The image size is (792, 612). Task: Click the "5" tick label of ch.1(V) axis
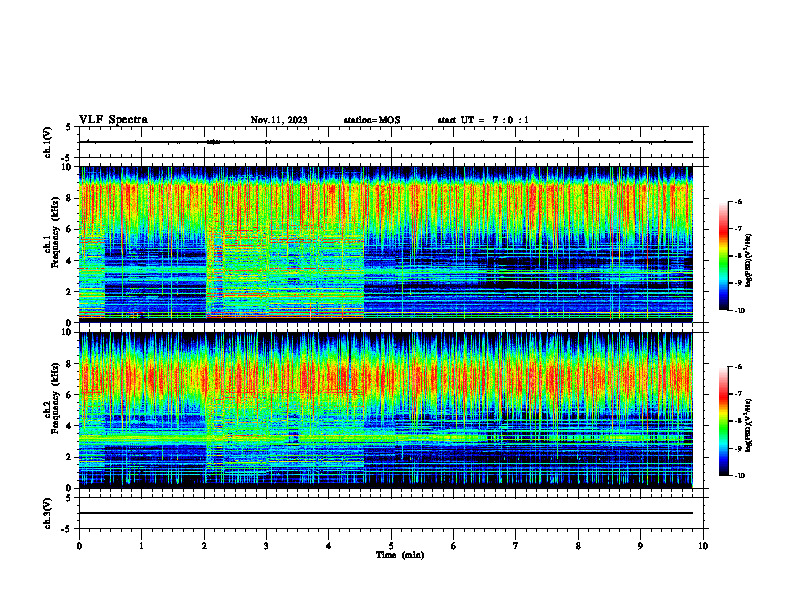tap(69, 128)
